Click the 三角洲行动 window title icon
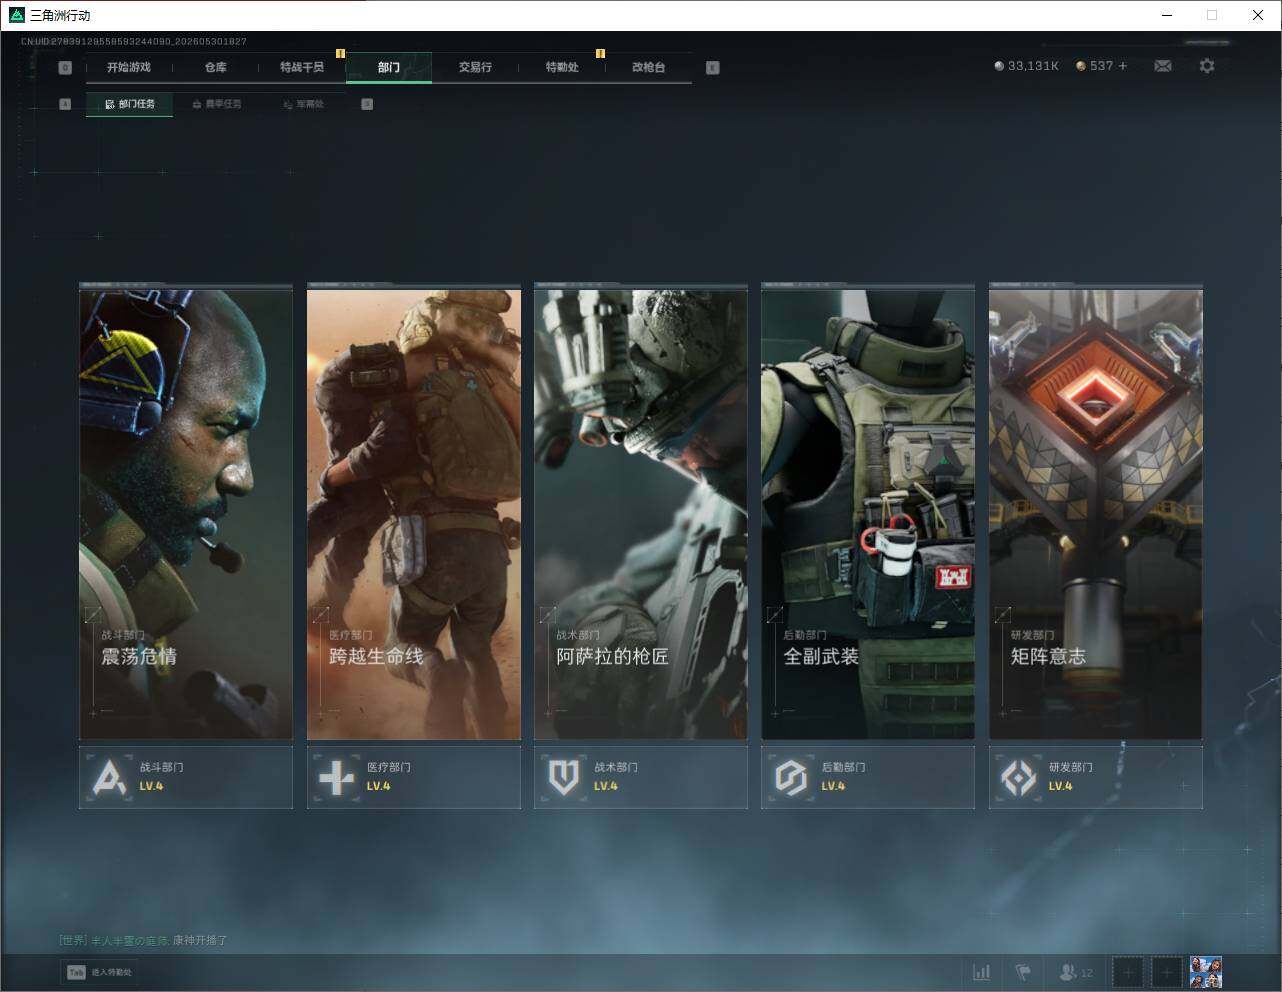The height and width of the screenshot is (992, 1282). tap(16, 15)
